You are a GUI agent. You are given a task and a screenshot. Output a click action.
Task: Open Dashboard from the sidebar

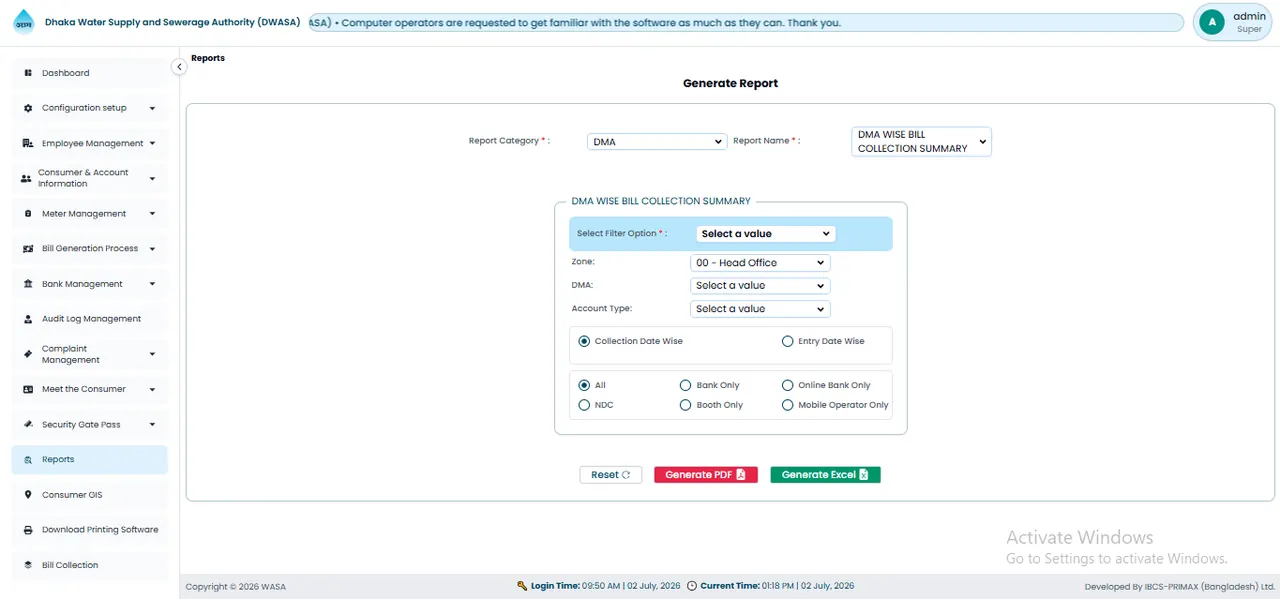(89, 73)
